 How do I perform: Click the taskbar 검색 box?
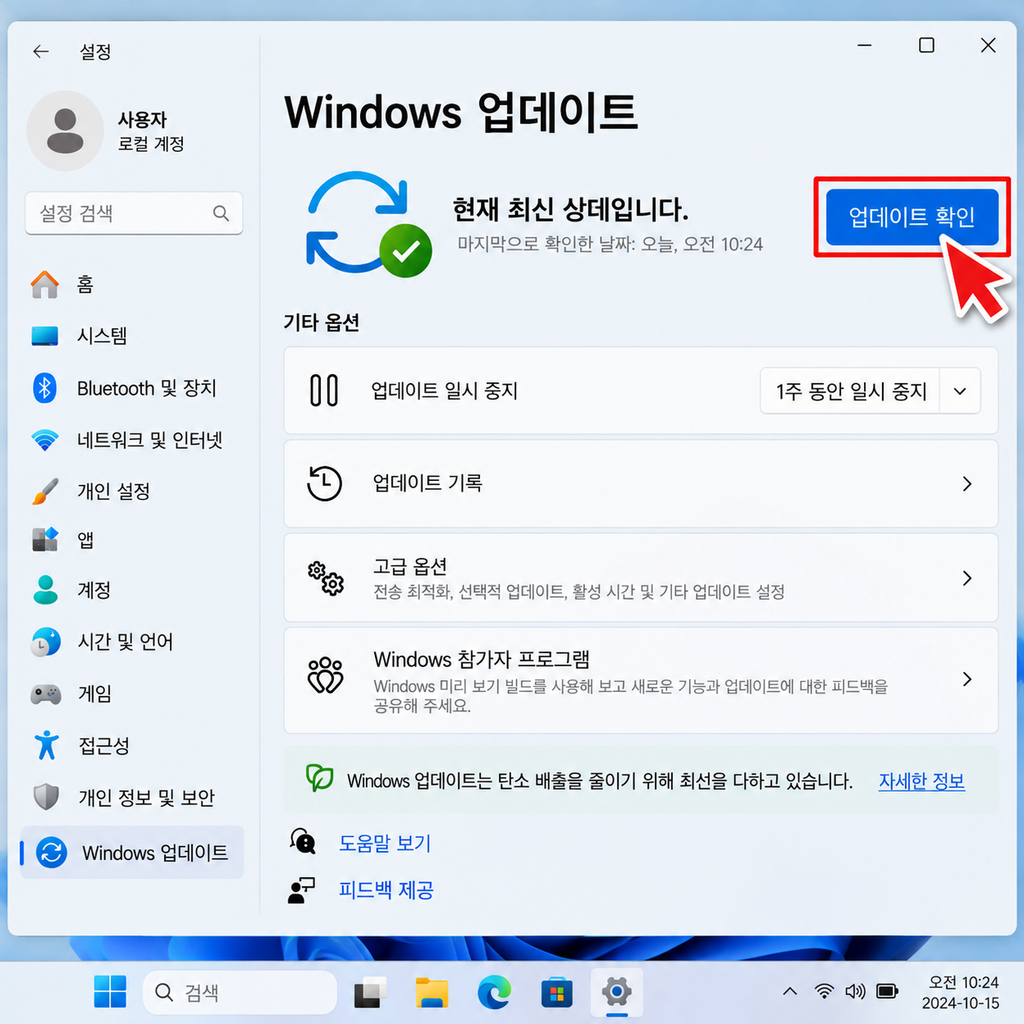click(x=240, y=993)
